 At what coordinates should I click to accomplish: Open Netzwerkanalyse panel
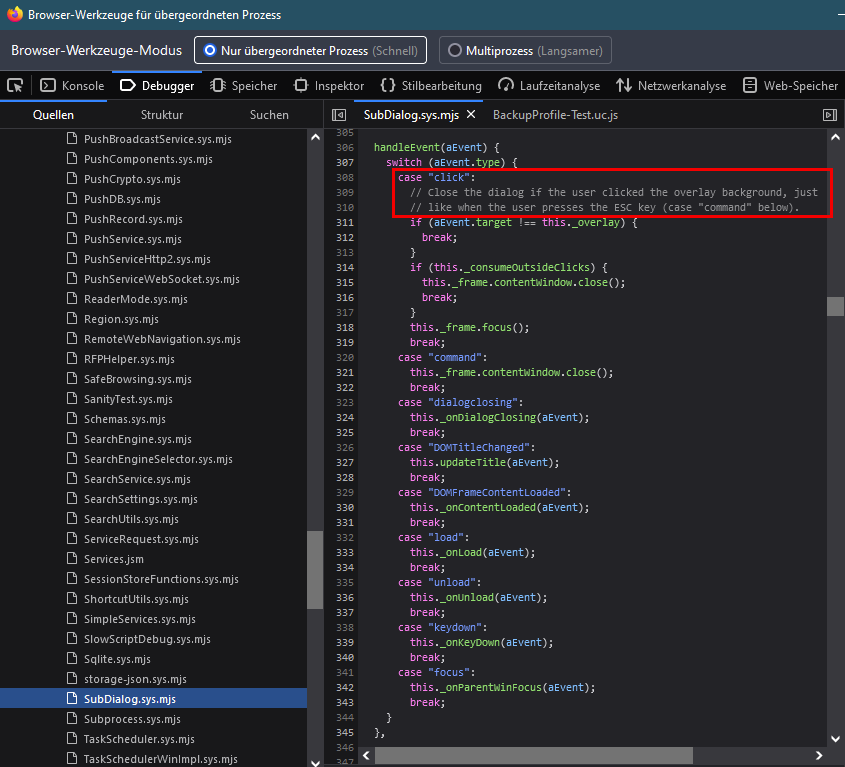coord(671,85)
